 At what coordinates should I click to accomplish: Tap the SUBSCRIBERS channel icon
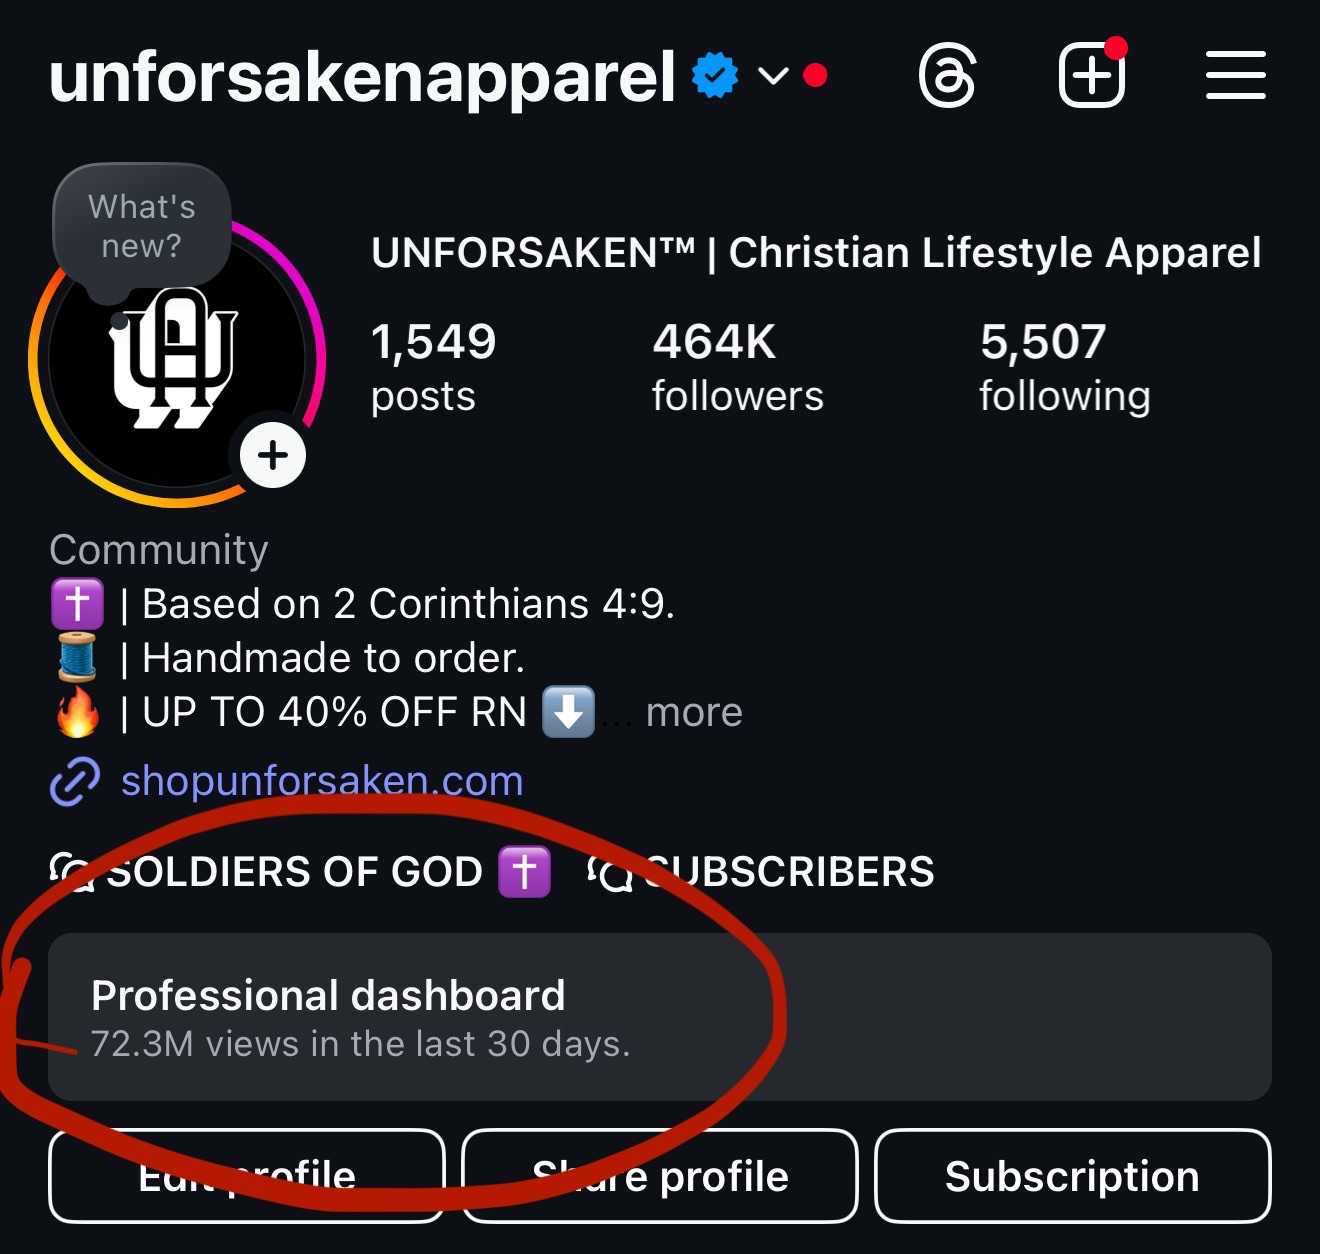tap(611, 873)
